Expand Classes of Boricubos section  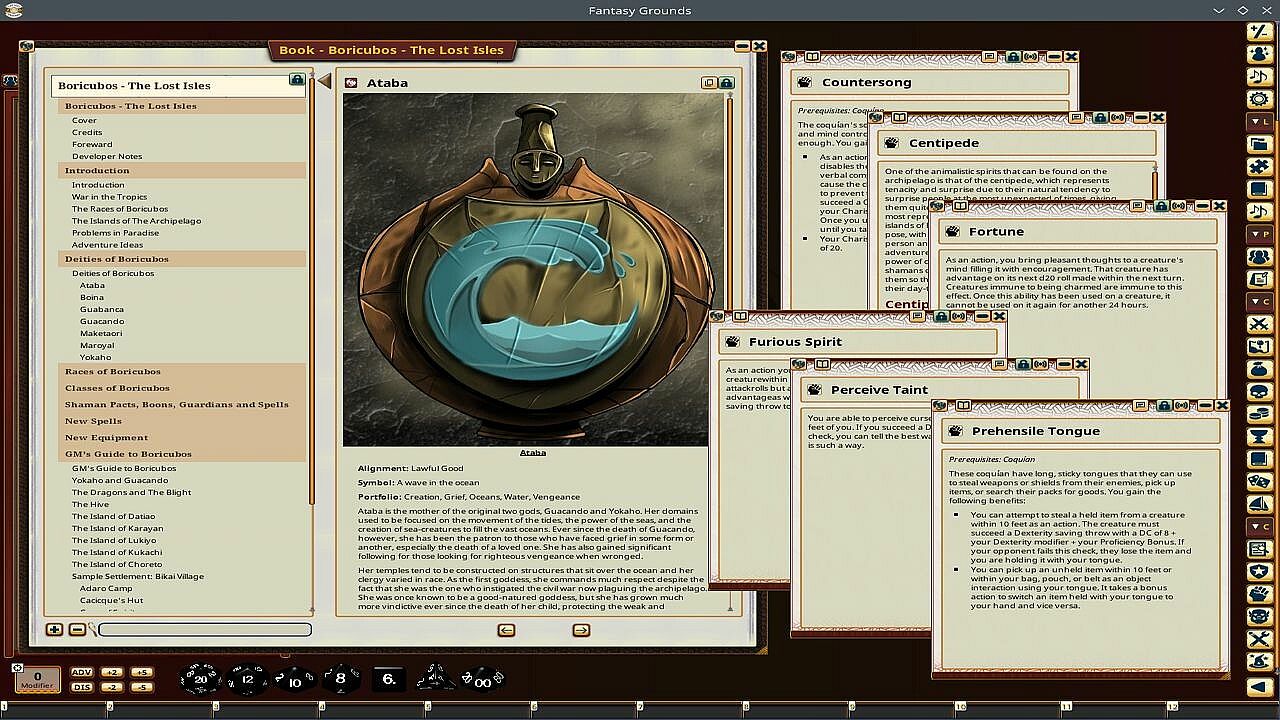pos(182,388)
